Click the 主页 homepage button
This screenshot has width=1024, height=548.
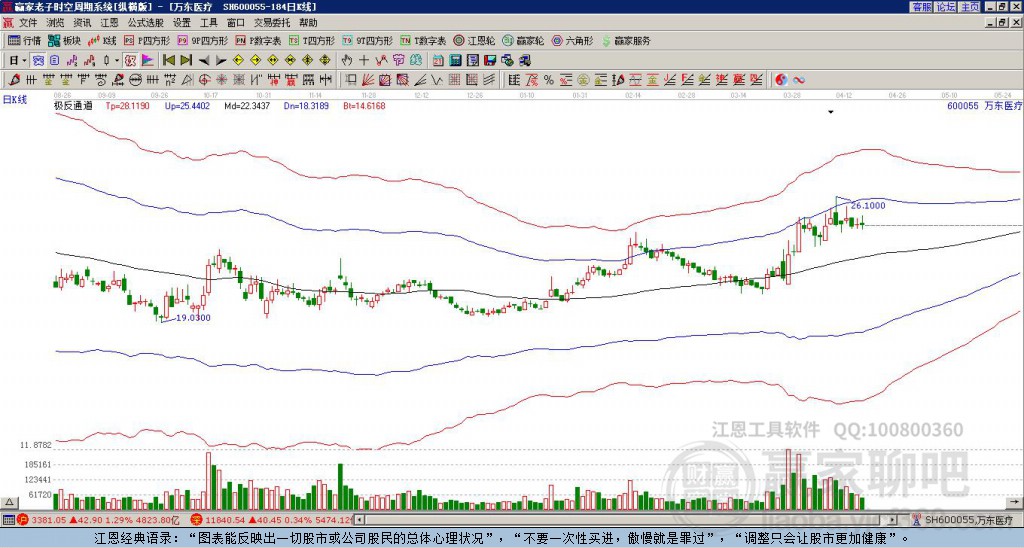pos(970,7)
